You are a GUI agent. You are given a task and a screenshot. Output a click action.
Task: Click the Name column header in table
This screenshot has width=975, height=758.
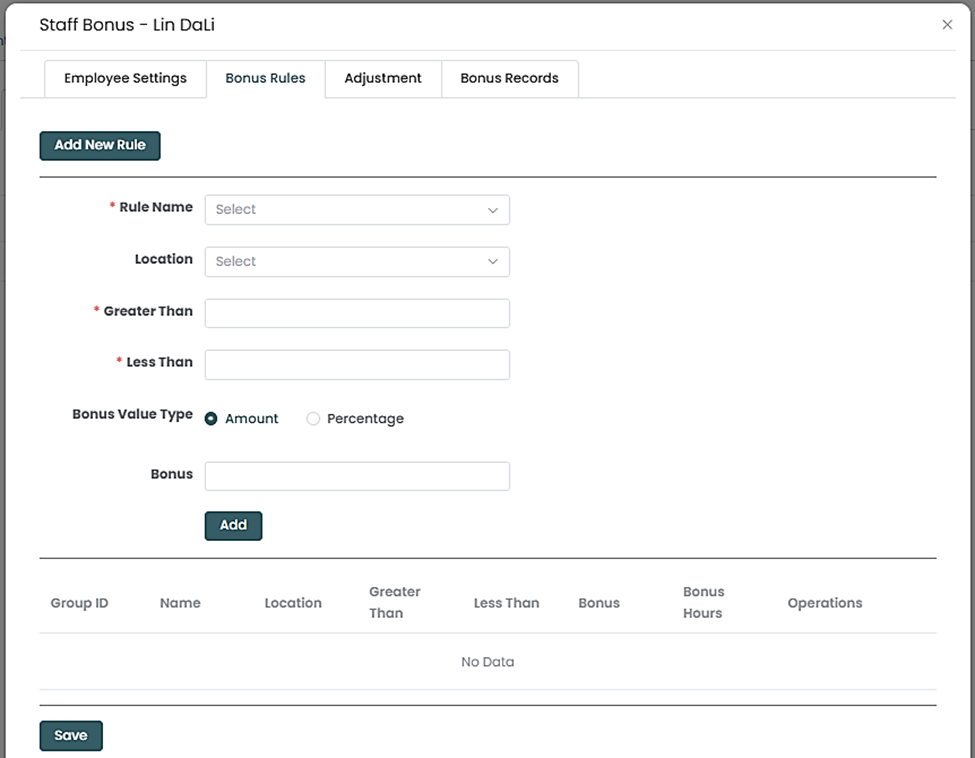pos(180,603)
